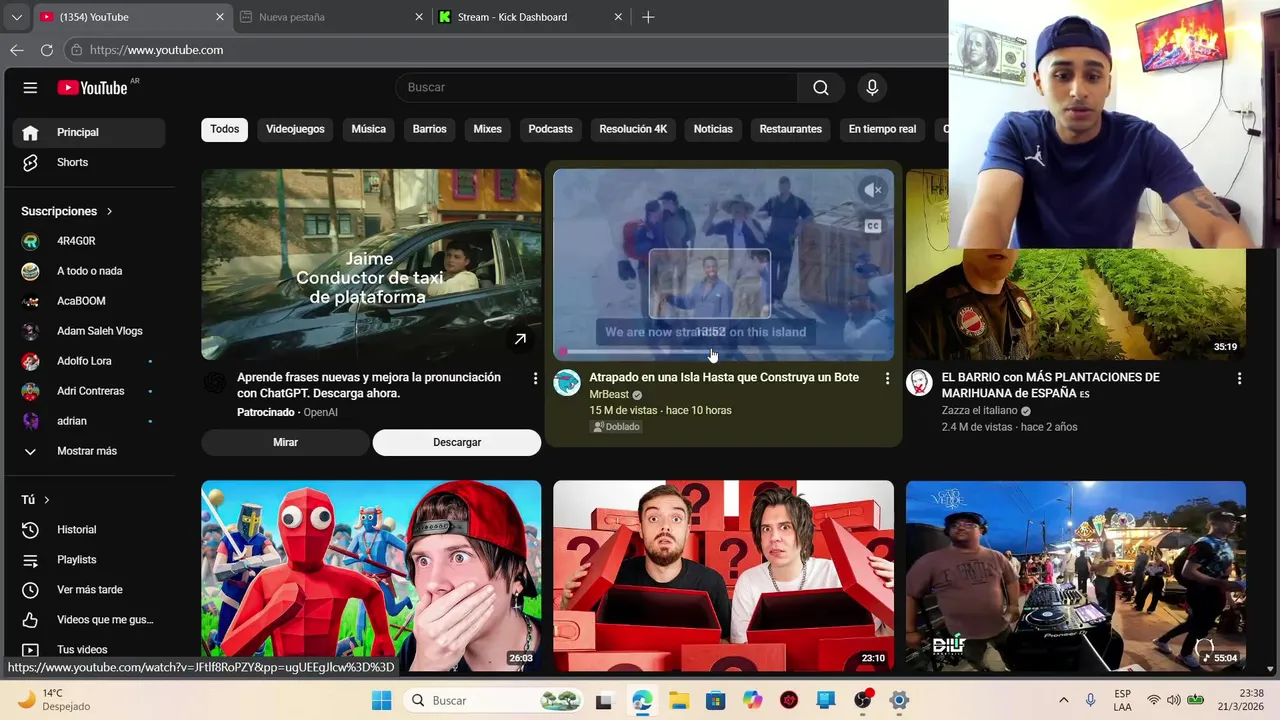The image size is (1280, 720).
Task: Reload the page in the browser
Action: tap(47, 50)
